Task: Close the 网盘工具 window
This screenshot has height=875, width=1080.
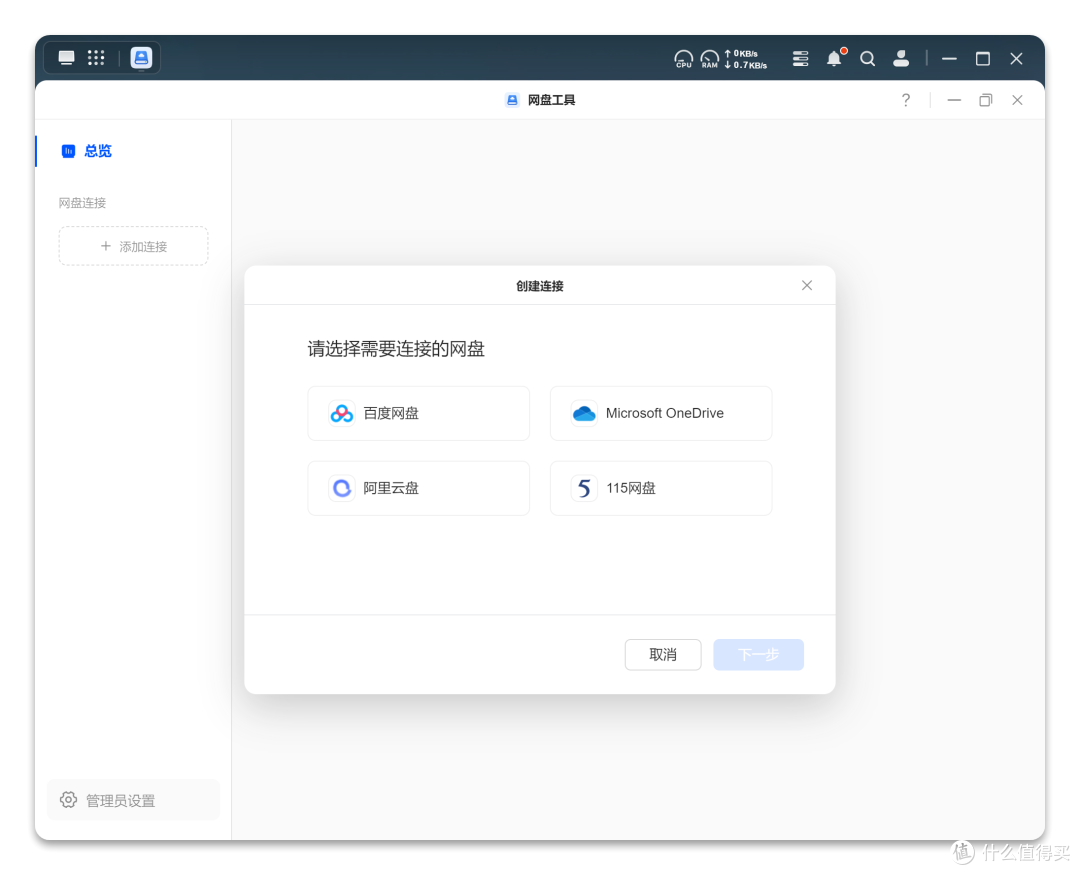Action: click(1017, 101)
